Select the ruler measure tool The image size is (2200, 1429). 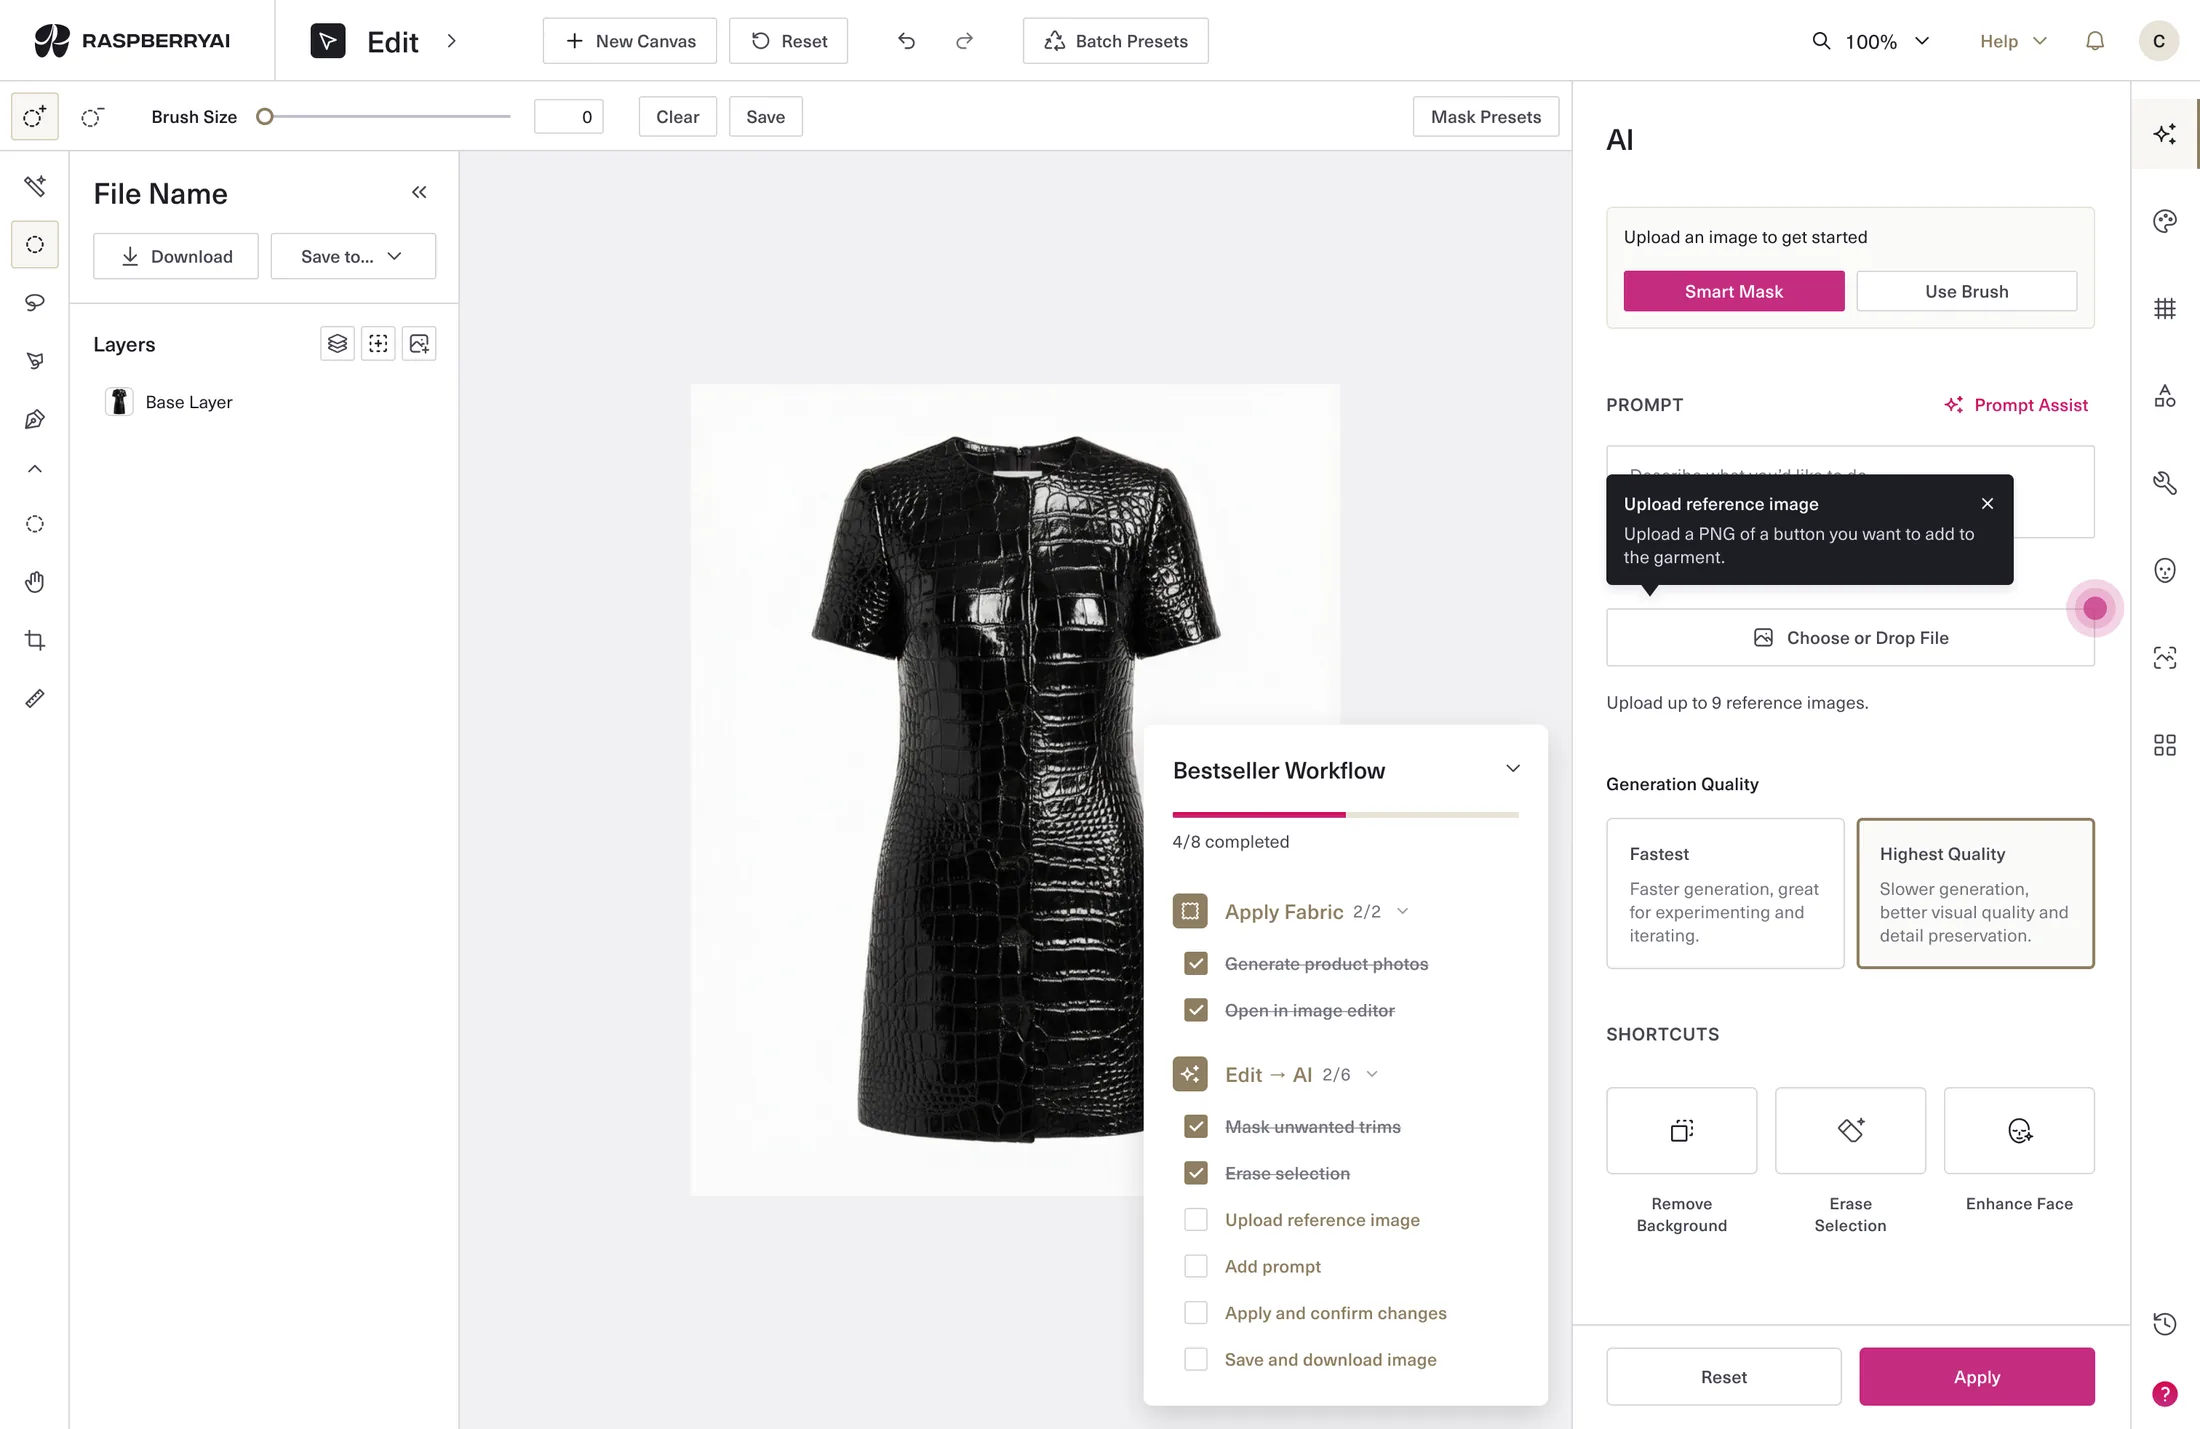pos(35,698)
